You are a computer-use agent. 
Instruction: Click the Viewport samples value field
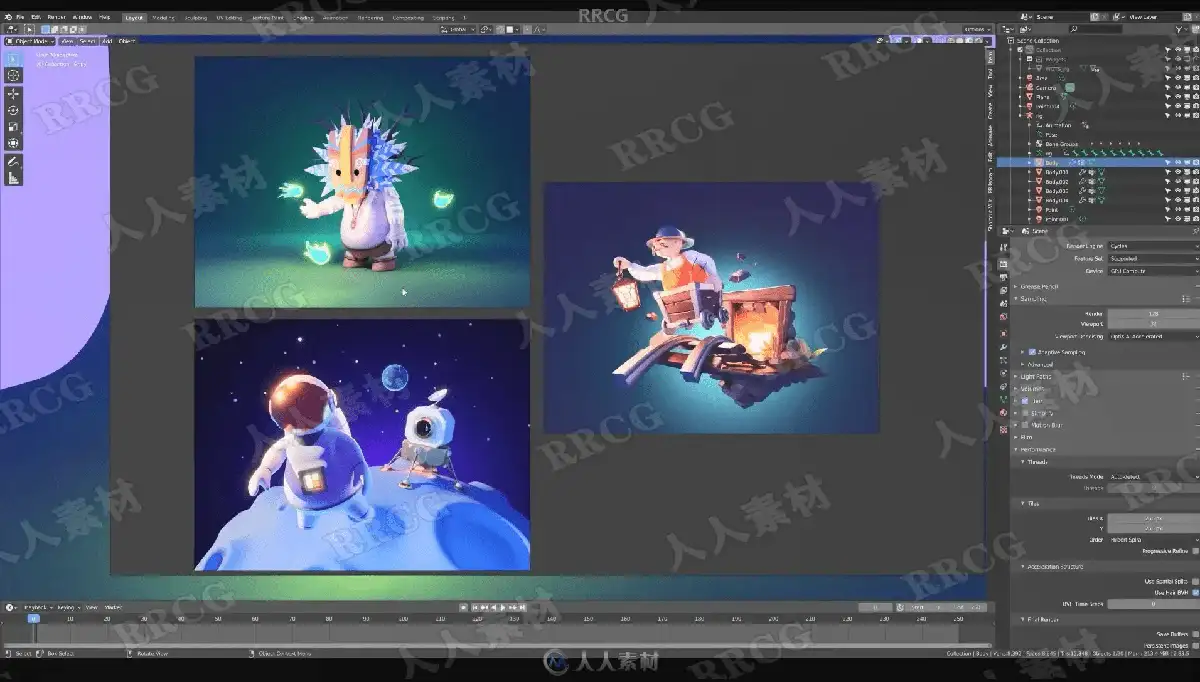1154,324
